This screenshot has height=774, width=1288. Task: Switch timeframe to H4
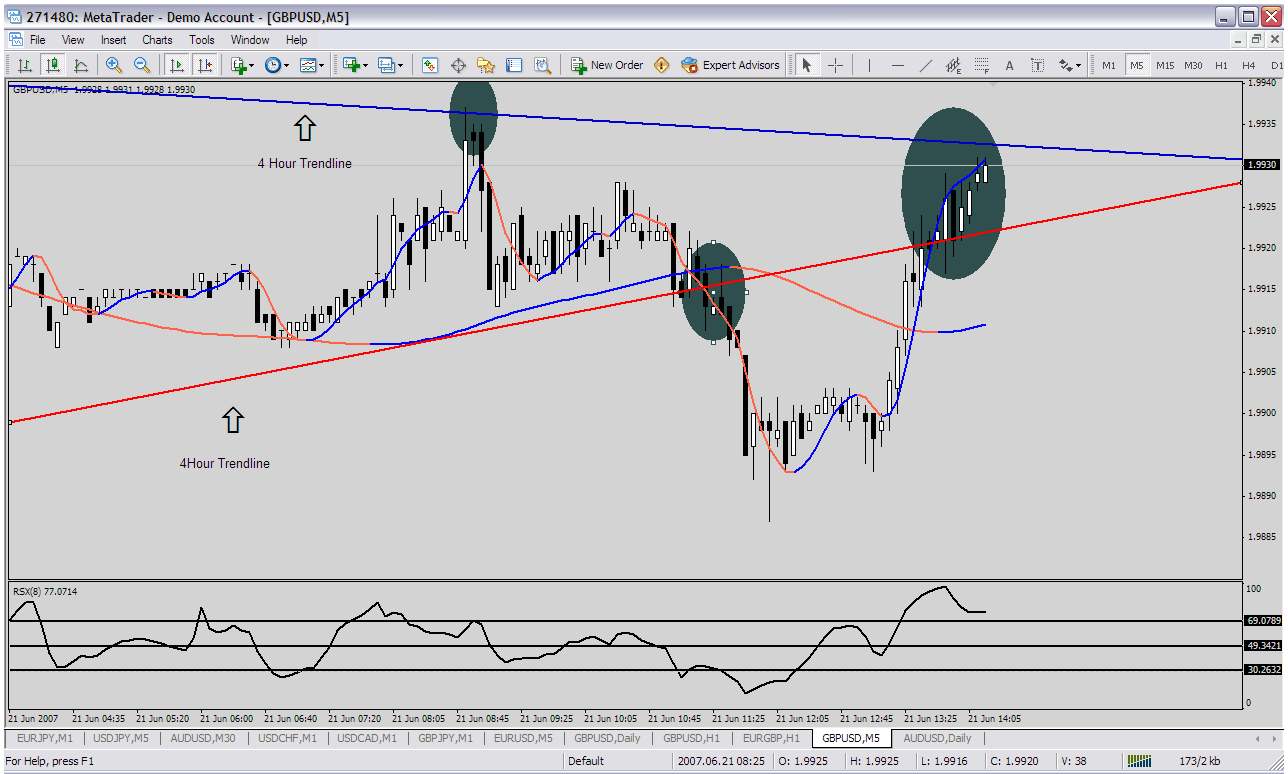click(x=1249, y=65)
